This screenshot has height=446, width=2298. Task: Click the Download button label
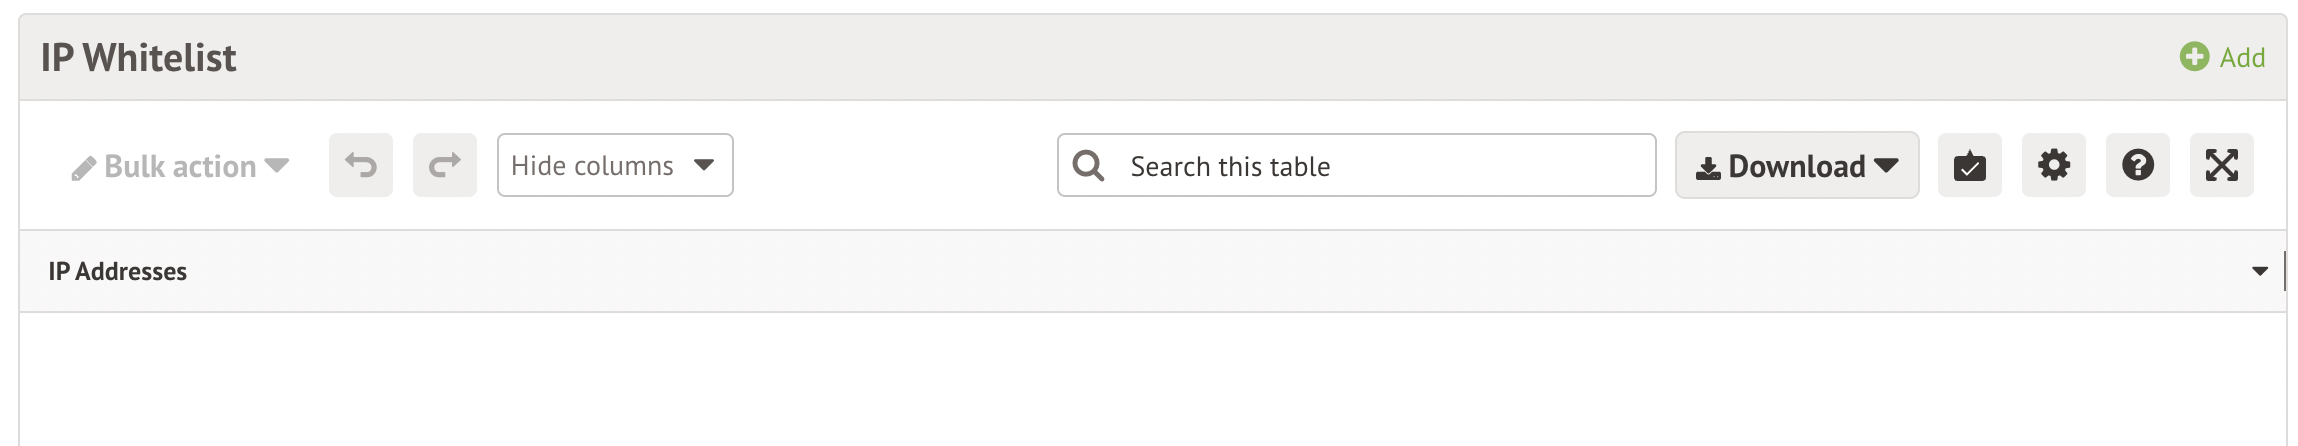1796,166
